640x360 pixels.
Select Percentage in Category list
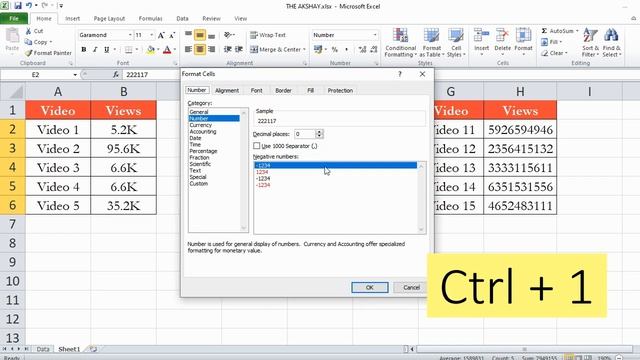203,151
